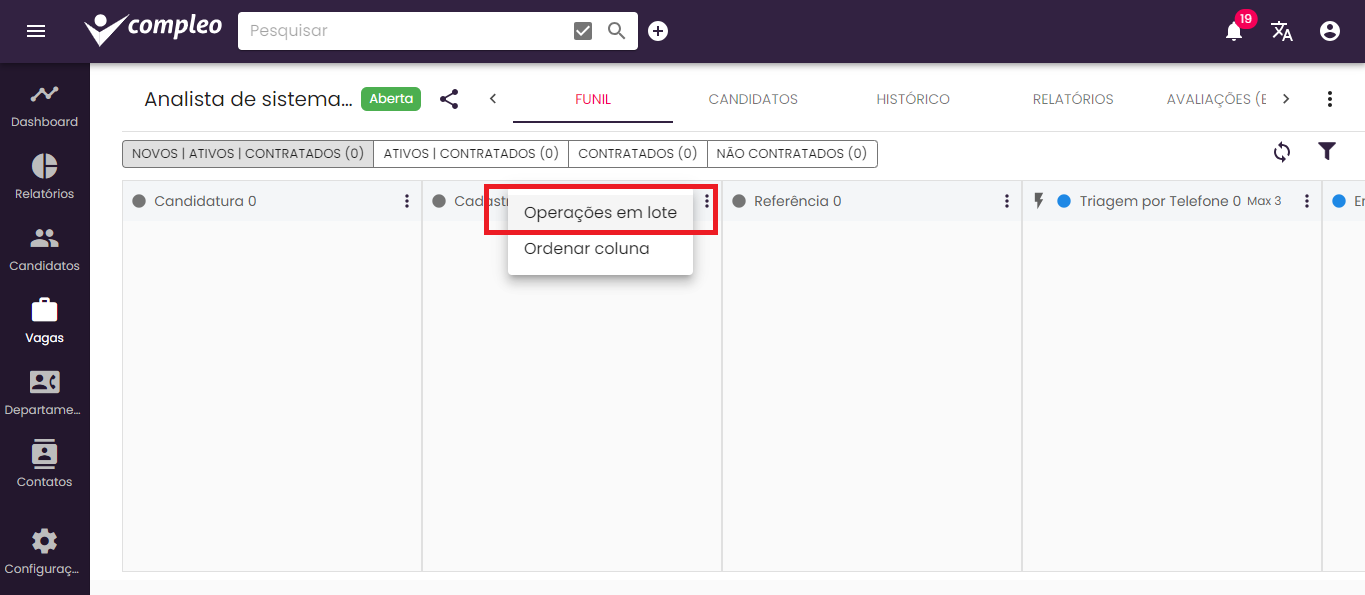Screen dimensions: 1365x595
Task: Open Relatórios from the sidebar
Action: 44,176
